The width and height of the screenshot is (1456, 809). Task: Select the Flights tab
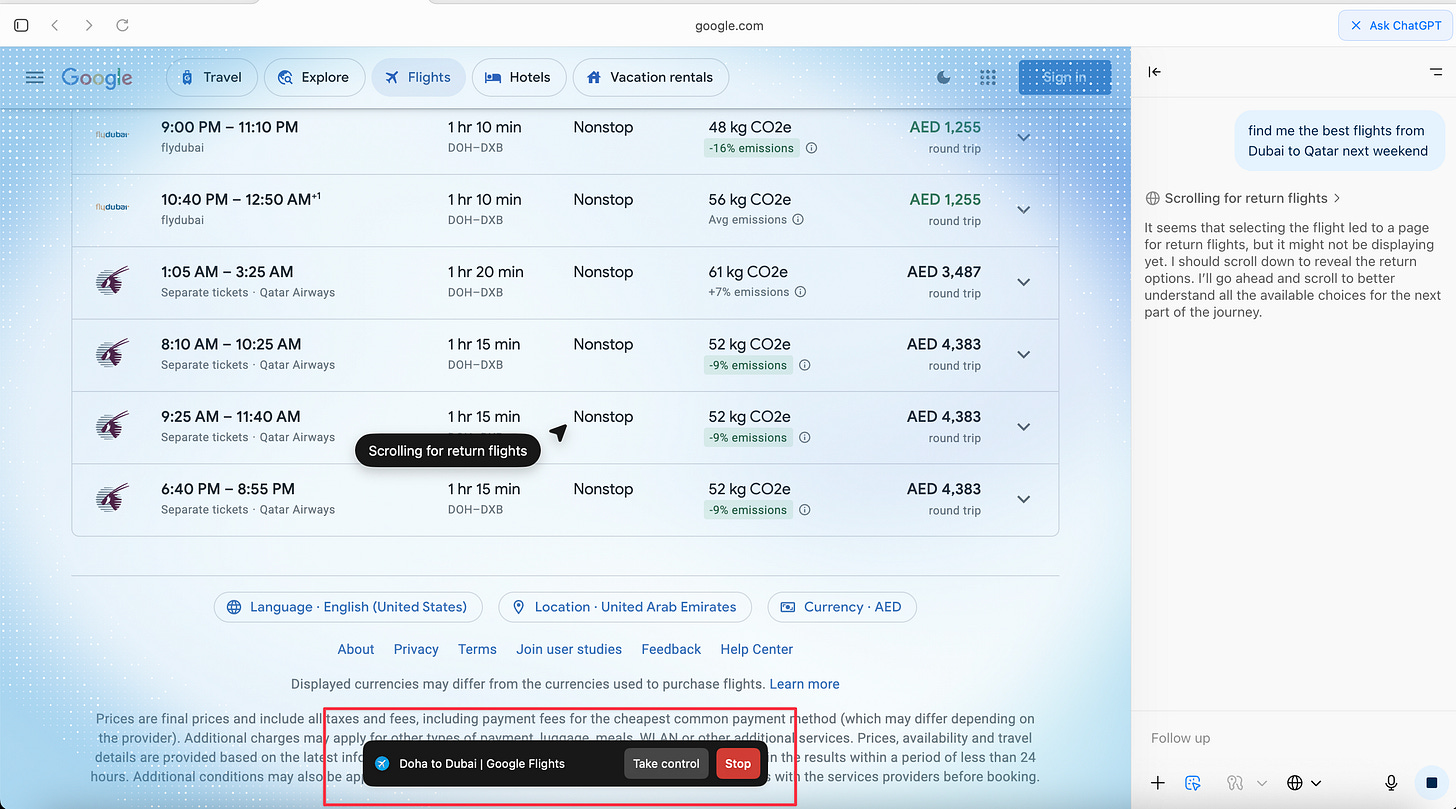(x=418, y=77)
